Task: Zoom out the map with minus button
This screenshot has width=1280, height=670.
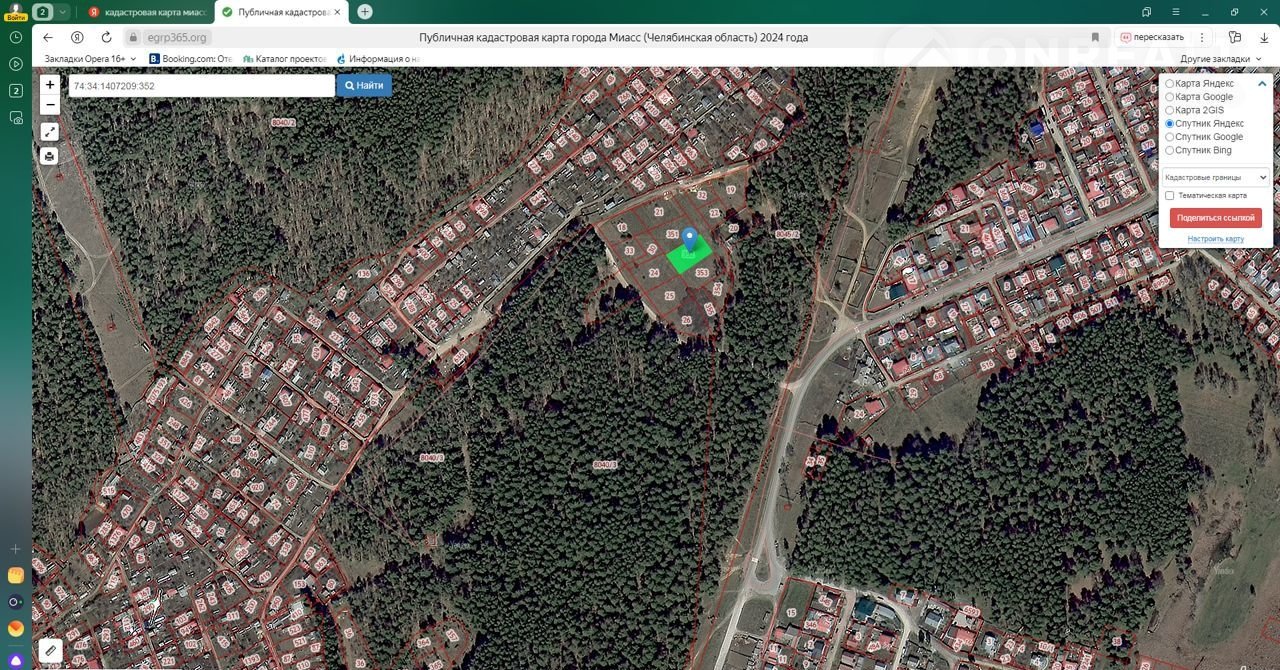Action: click(x=50, y=105)
